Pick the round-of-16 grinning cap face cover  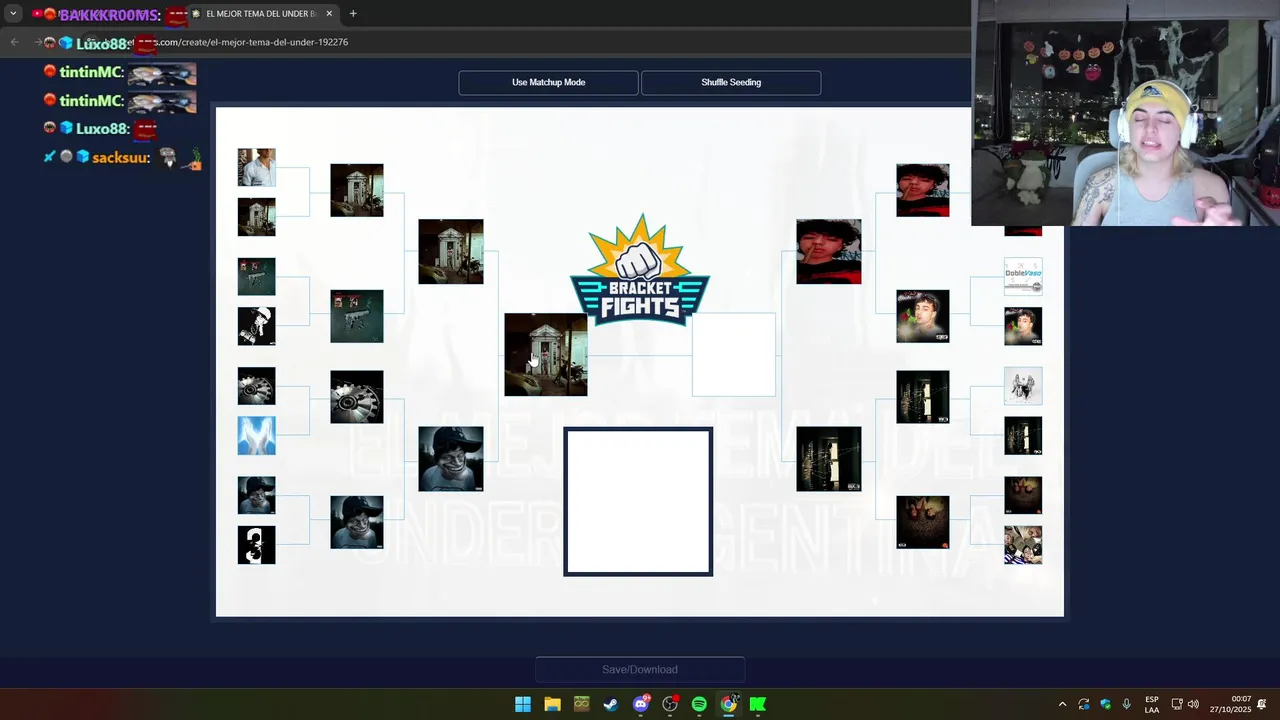[256, 495]
